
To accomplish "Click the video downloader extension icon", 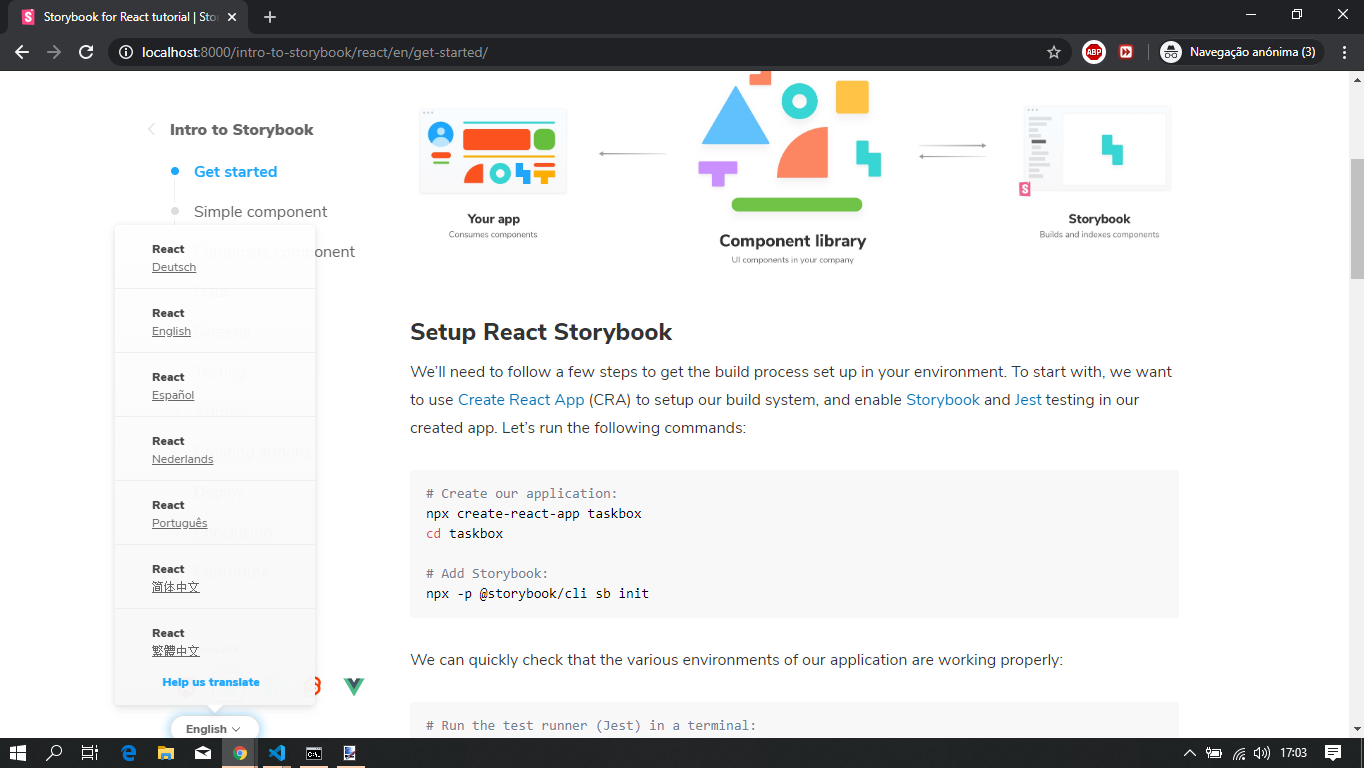I will click(1126, 51).
